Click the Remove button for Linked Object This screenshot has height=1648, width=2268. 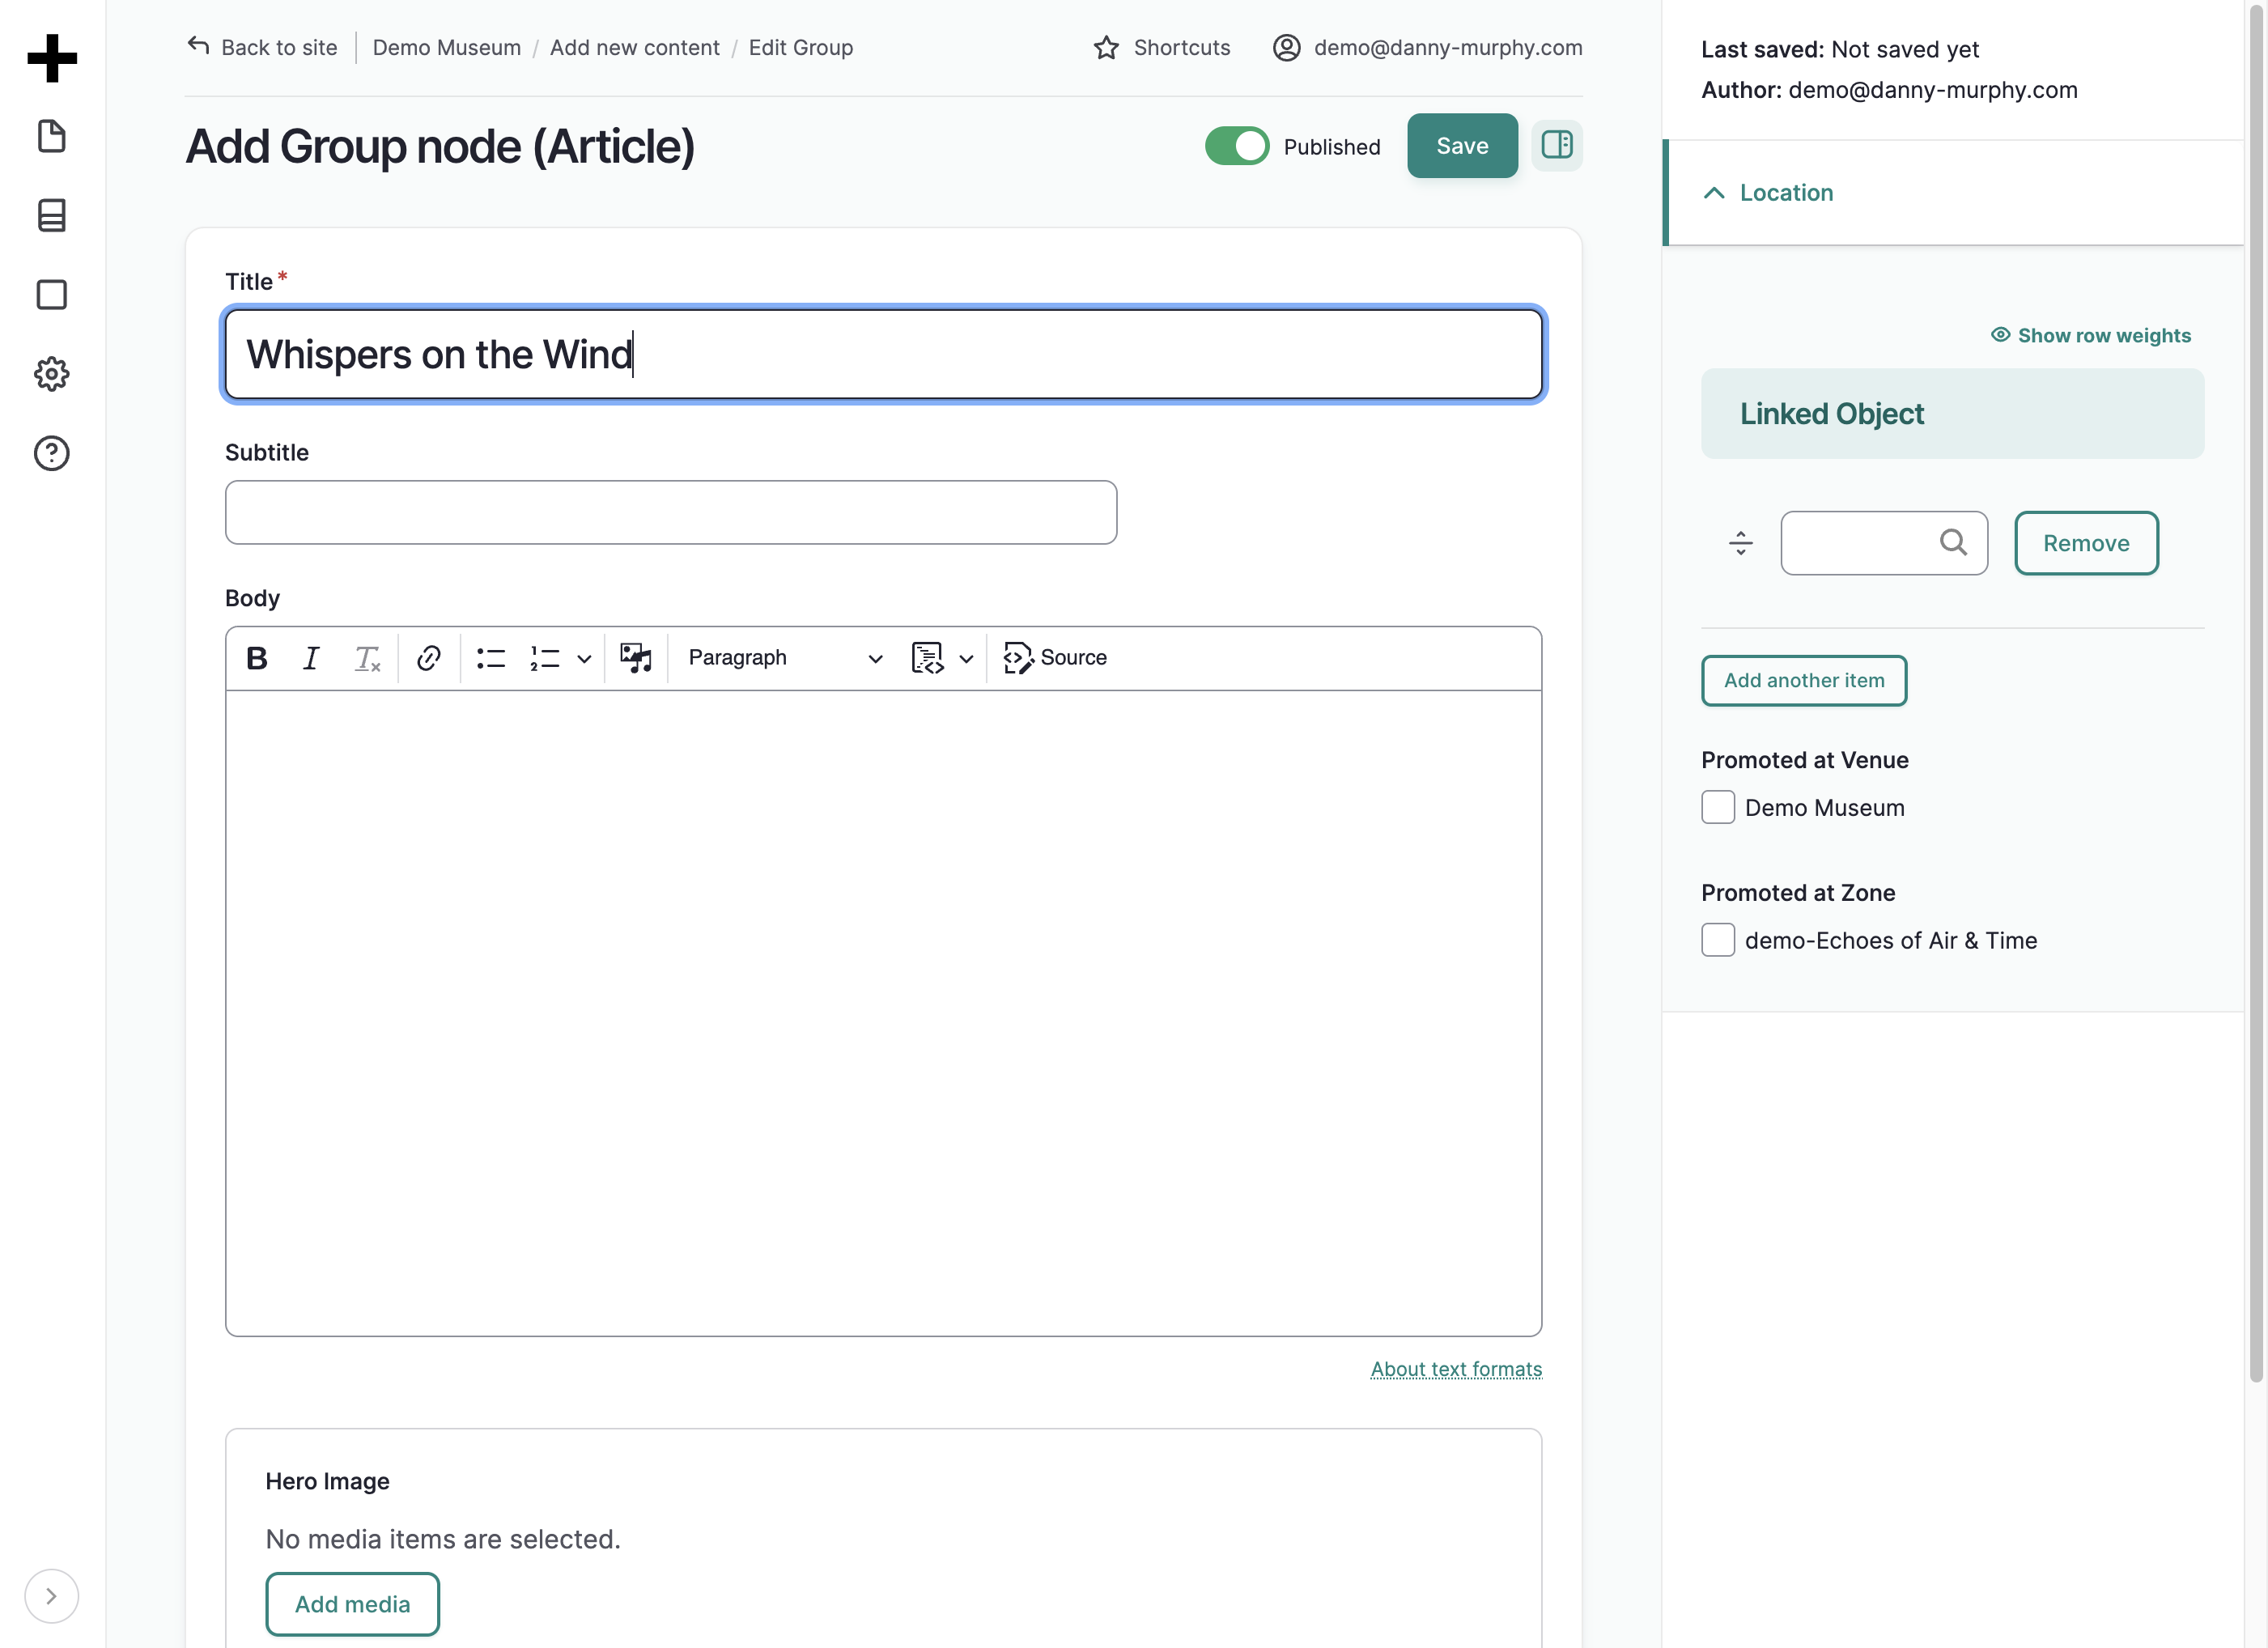tap(2086, 543)
